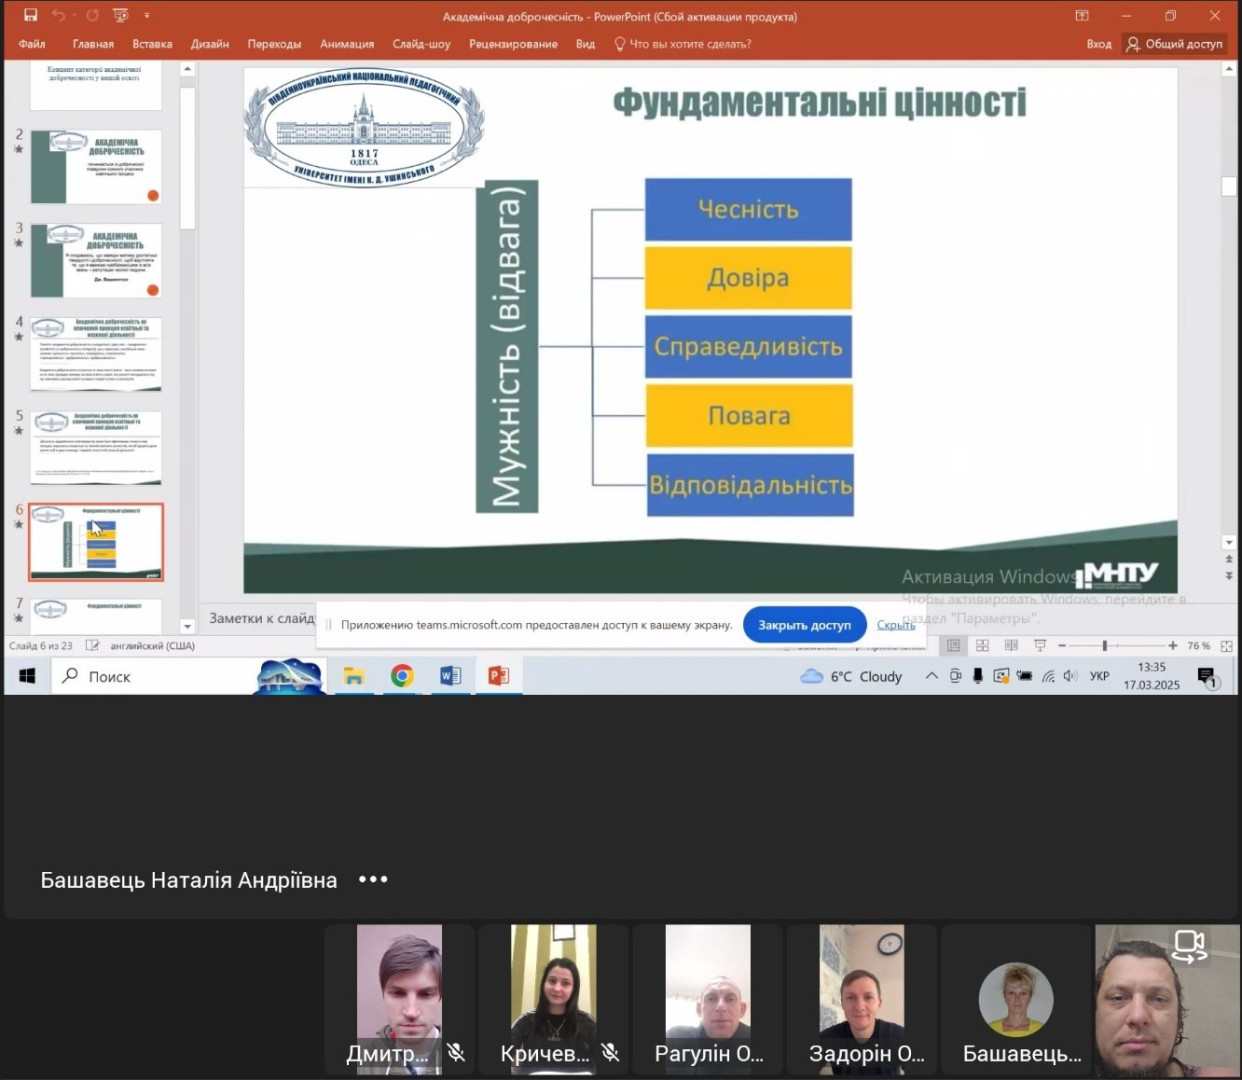This screenshot has width=1242, height=1080.
Task: Switch to the Дизайн ribbon tab
Action: (210, 44)
